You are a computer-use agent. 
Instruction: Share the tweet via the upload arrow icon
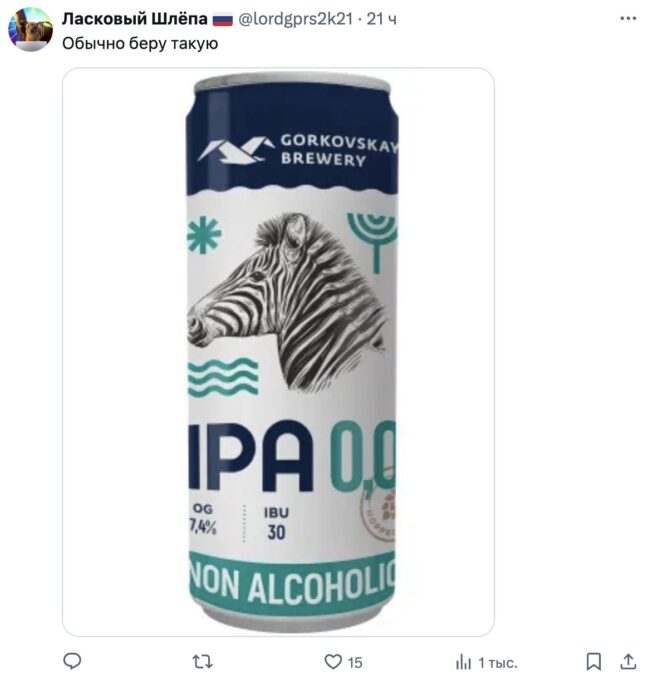click(x=628, y=661)
